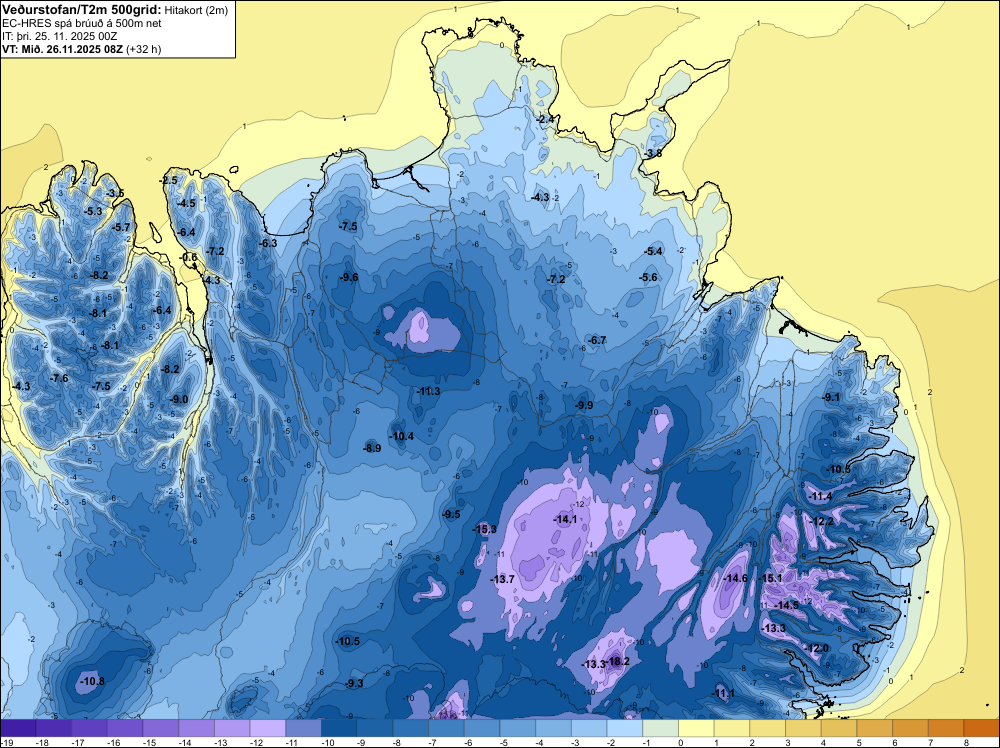Click the coldest value '-18.2' on the map
This screenshot has height=748, width=1000.
(x=619, y=661)
